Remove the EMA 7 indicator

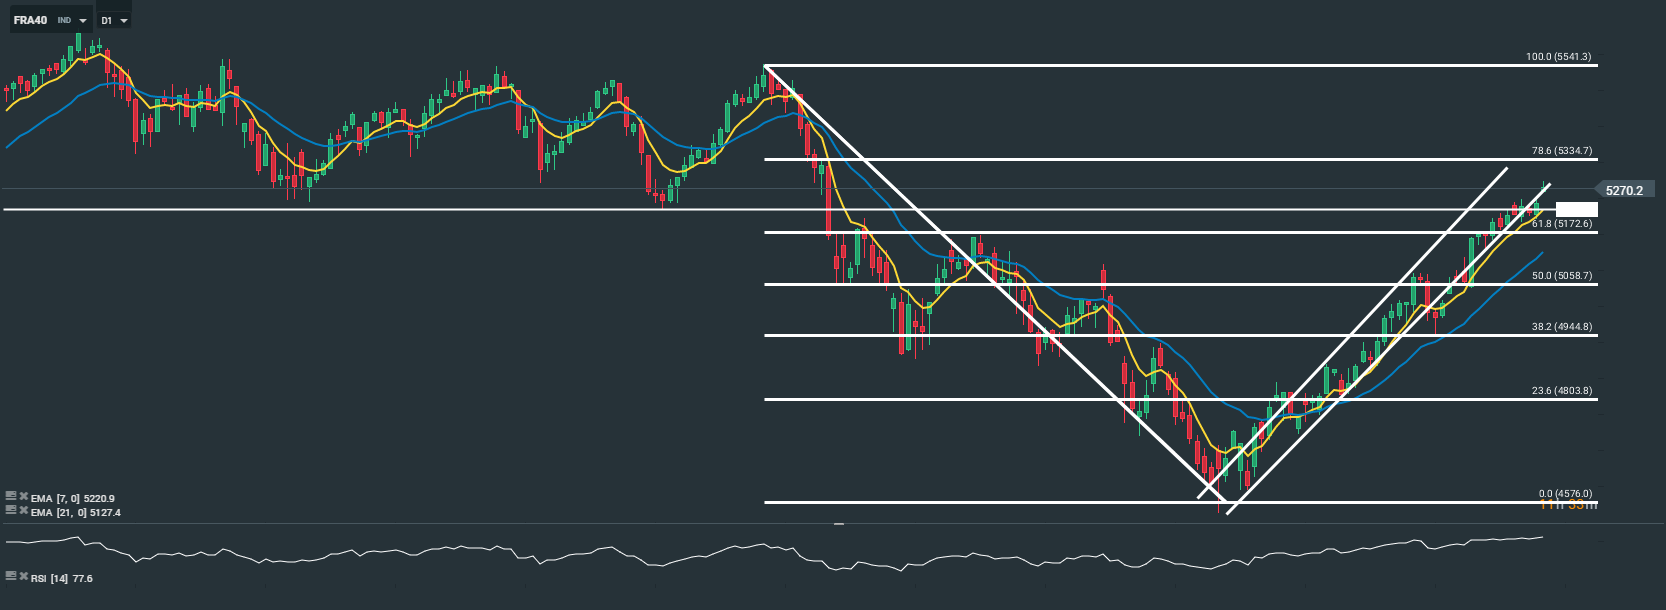coord(23,496)
